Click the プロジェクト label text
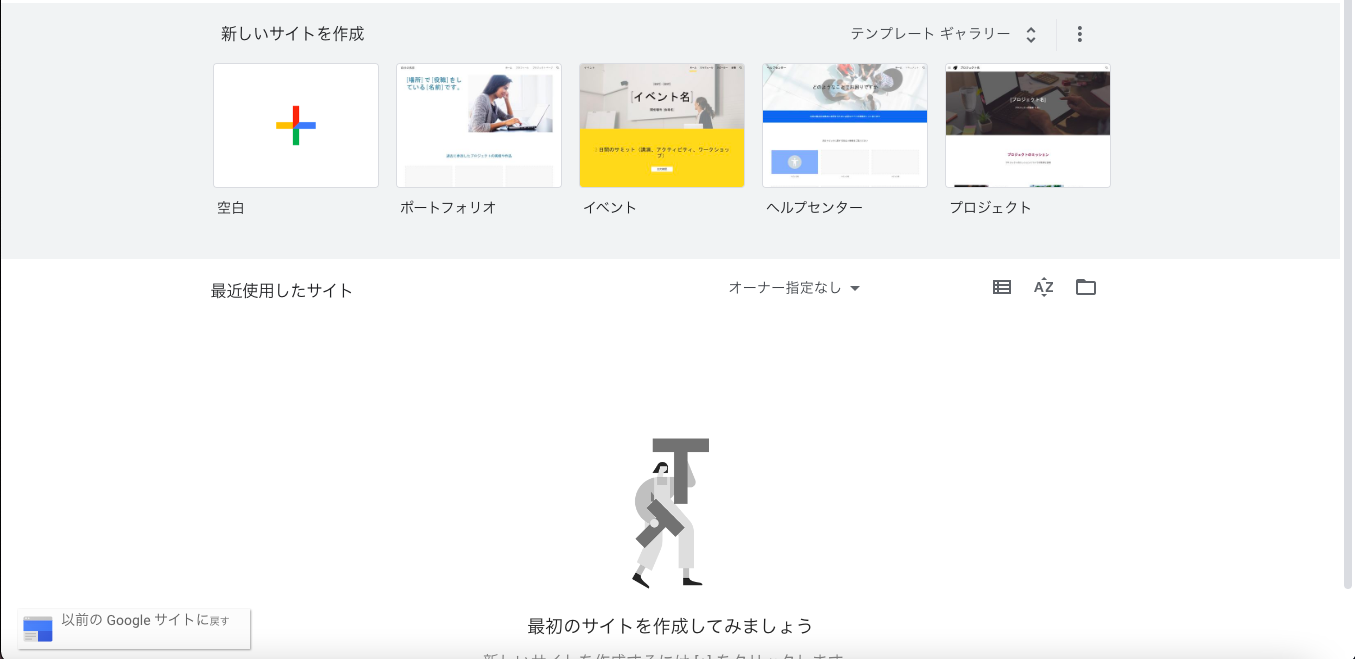The height and width of the screenshot is (659, 1355). [990, 208]
